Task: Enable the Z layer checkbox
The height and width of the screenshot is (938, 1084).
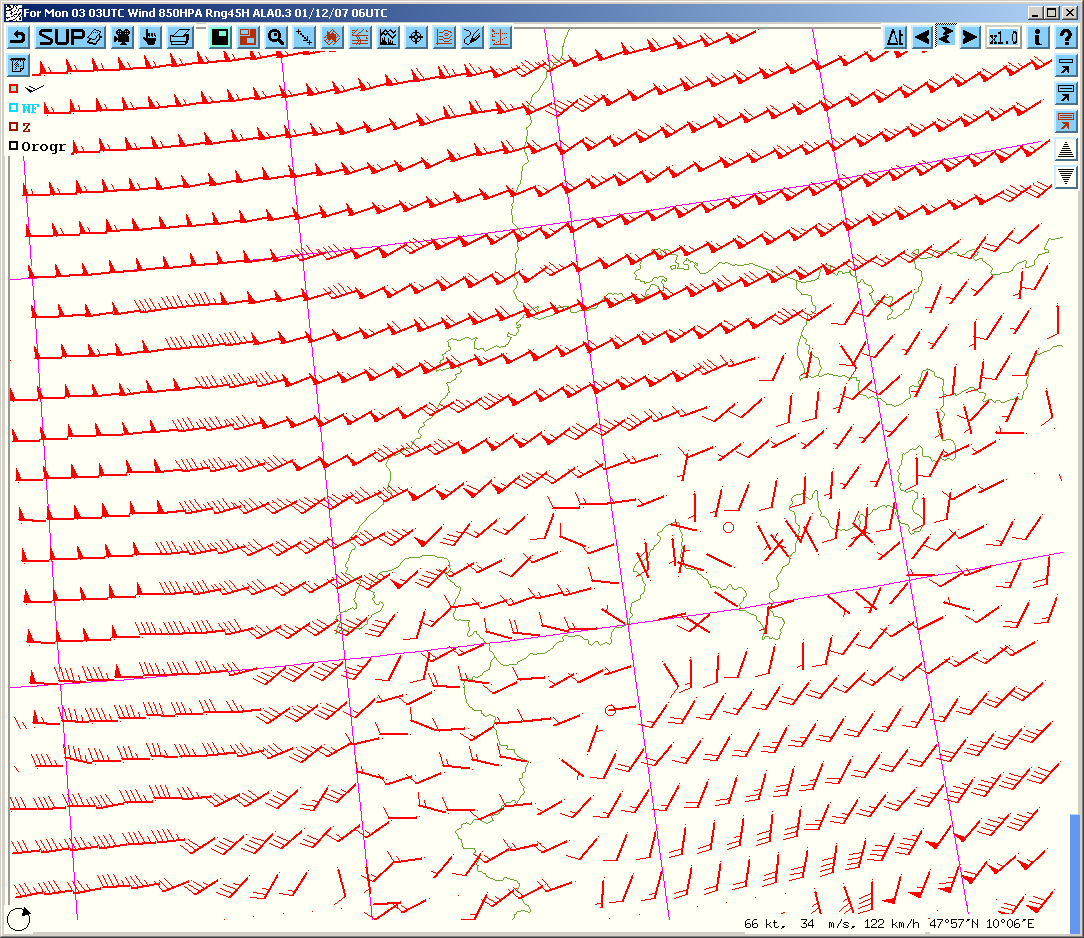Action: [14, 127]
